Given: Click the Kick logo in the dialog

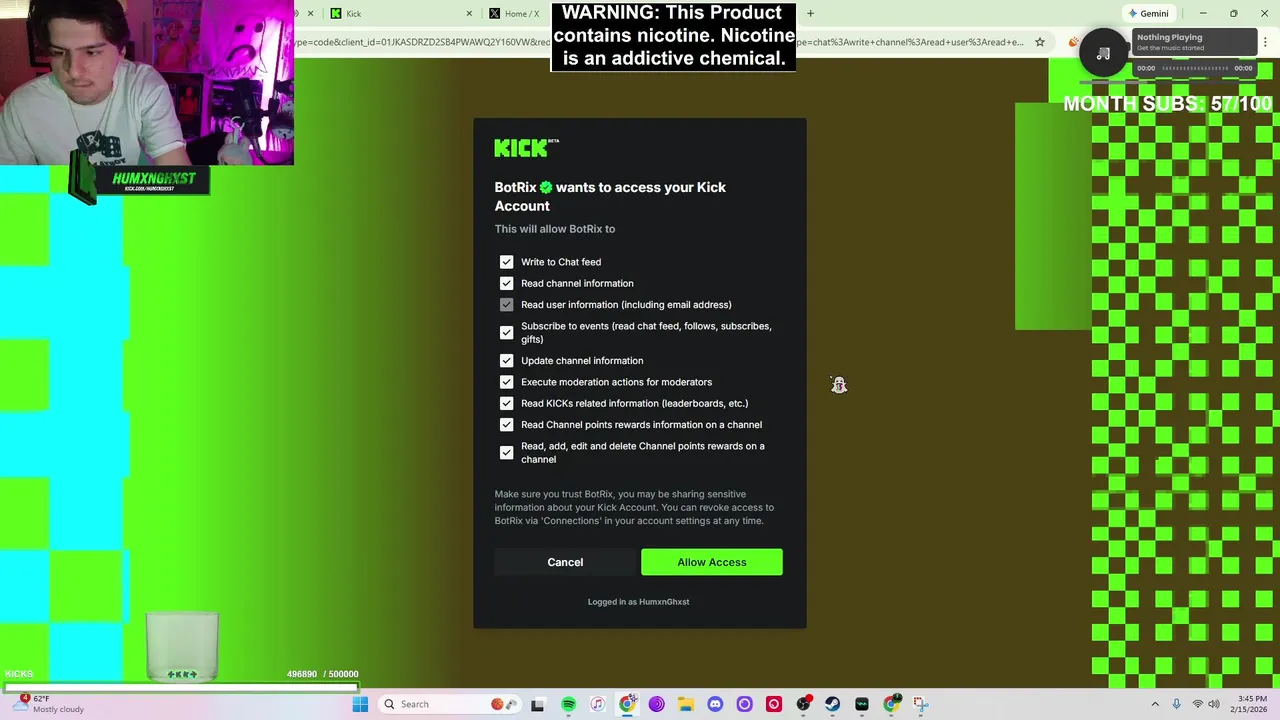Looking at the screenshot, I should (526, 148).
